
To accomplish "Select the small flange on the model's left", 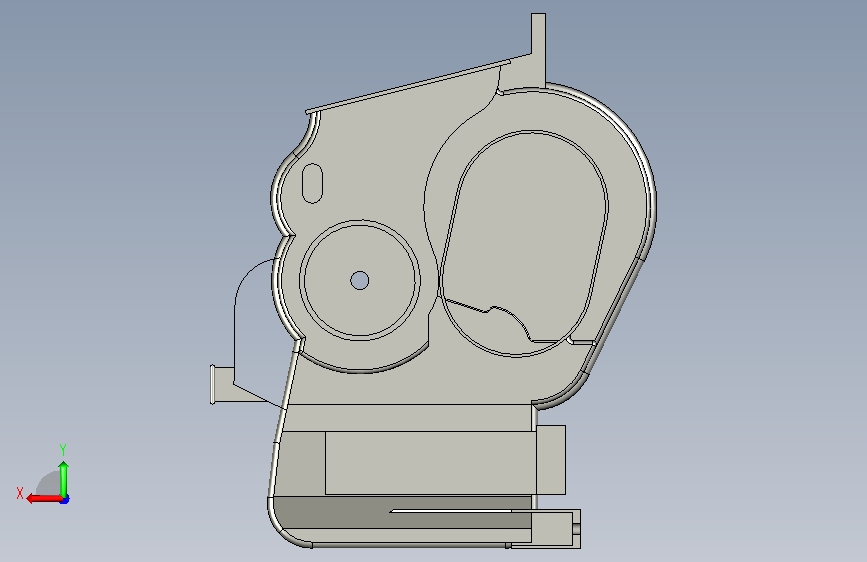I will tap(213, 384).
